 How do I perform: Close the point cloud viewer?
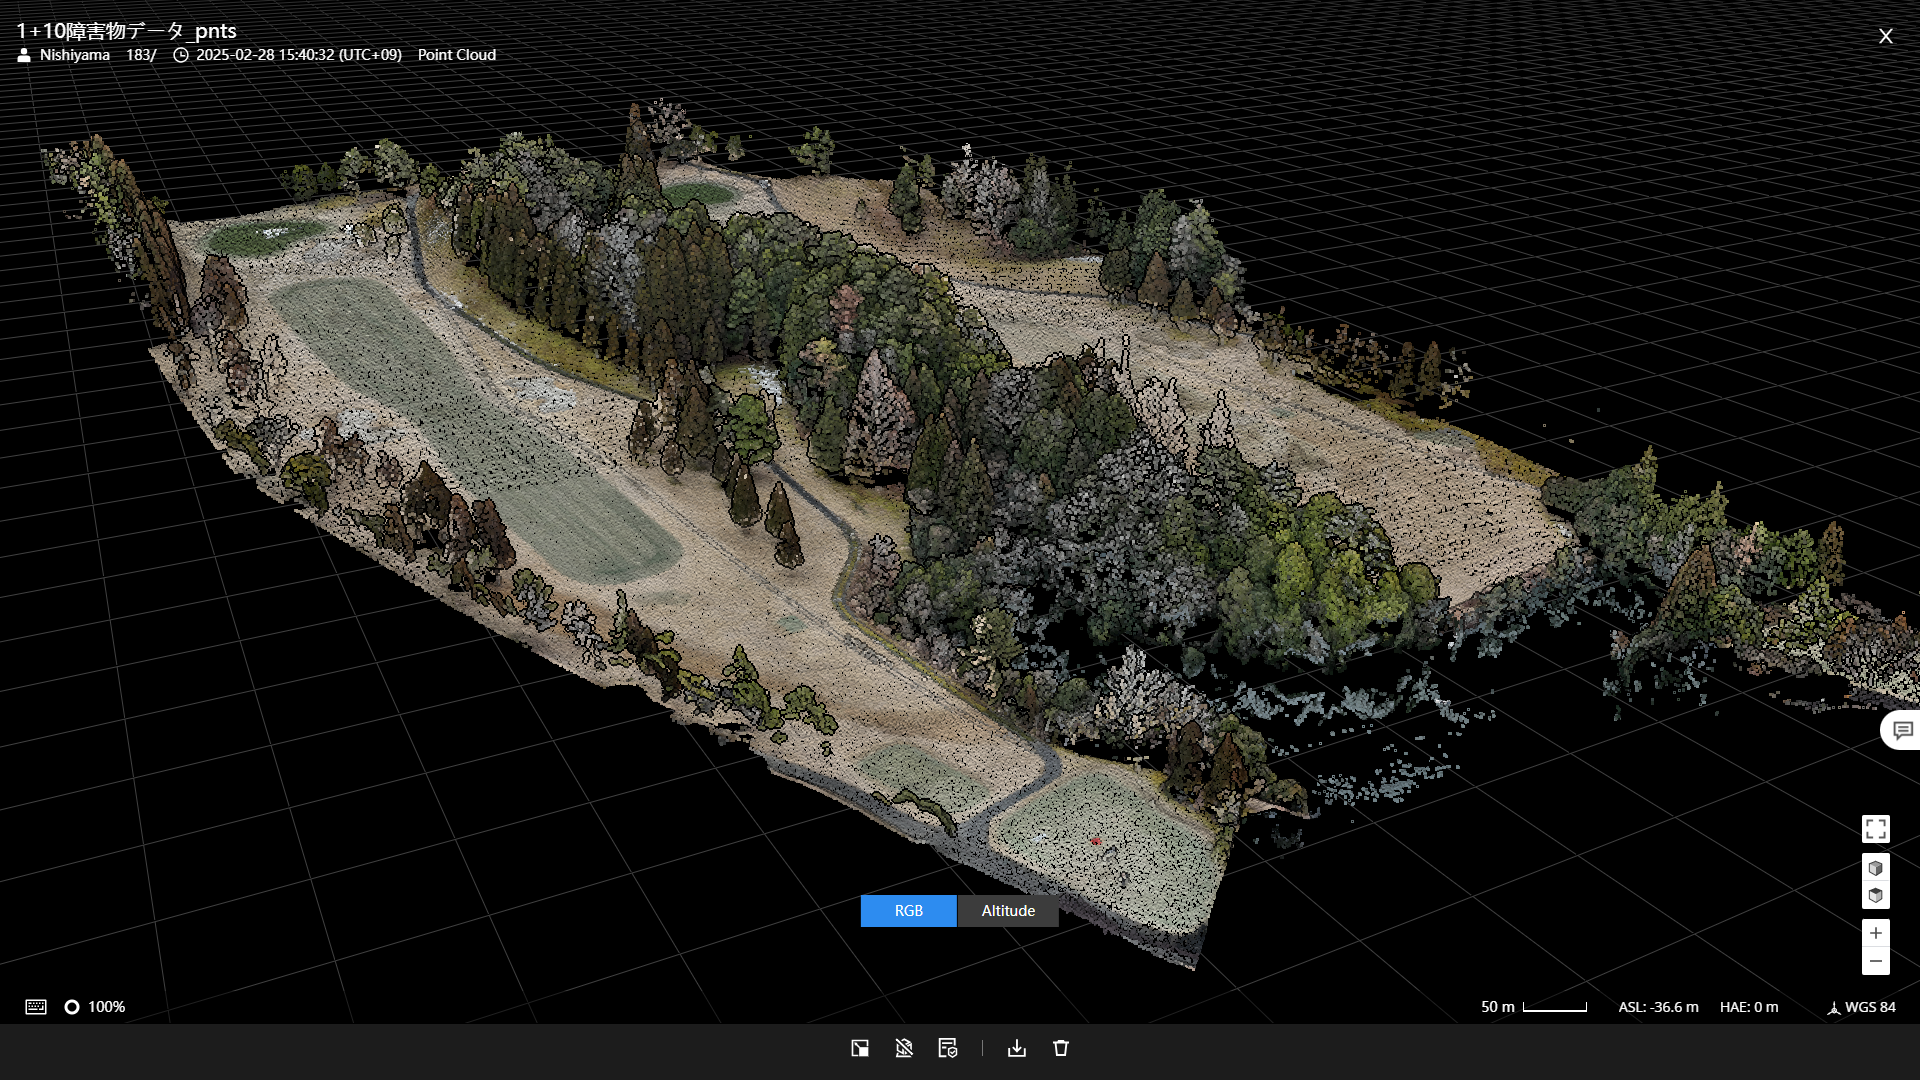click(x=1885, y=36)
